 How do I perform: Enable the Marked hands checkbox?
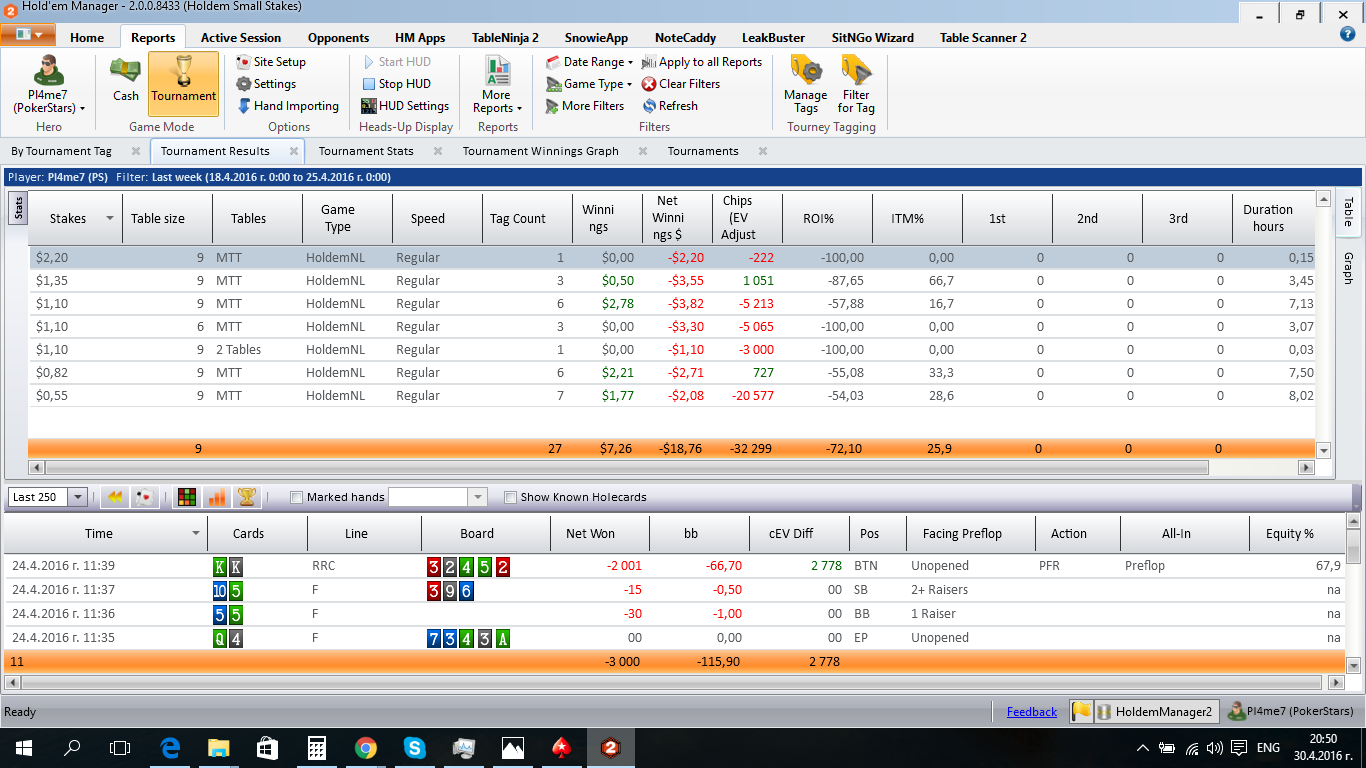(296, 497)
